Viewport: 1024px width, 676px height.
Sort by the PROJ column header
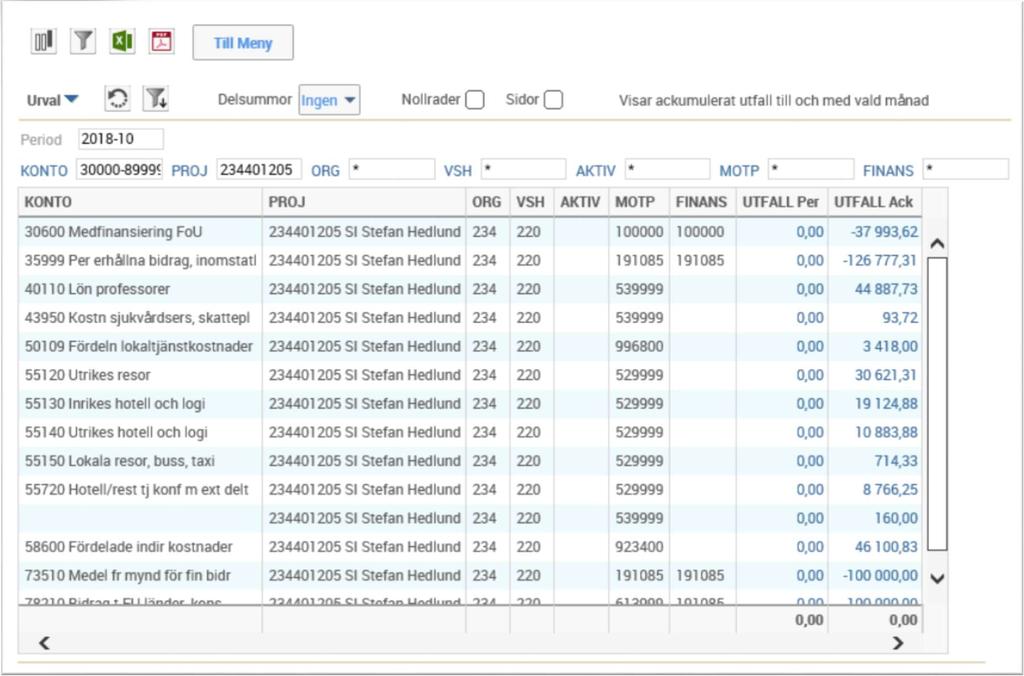coord(364,202)
